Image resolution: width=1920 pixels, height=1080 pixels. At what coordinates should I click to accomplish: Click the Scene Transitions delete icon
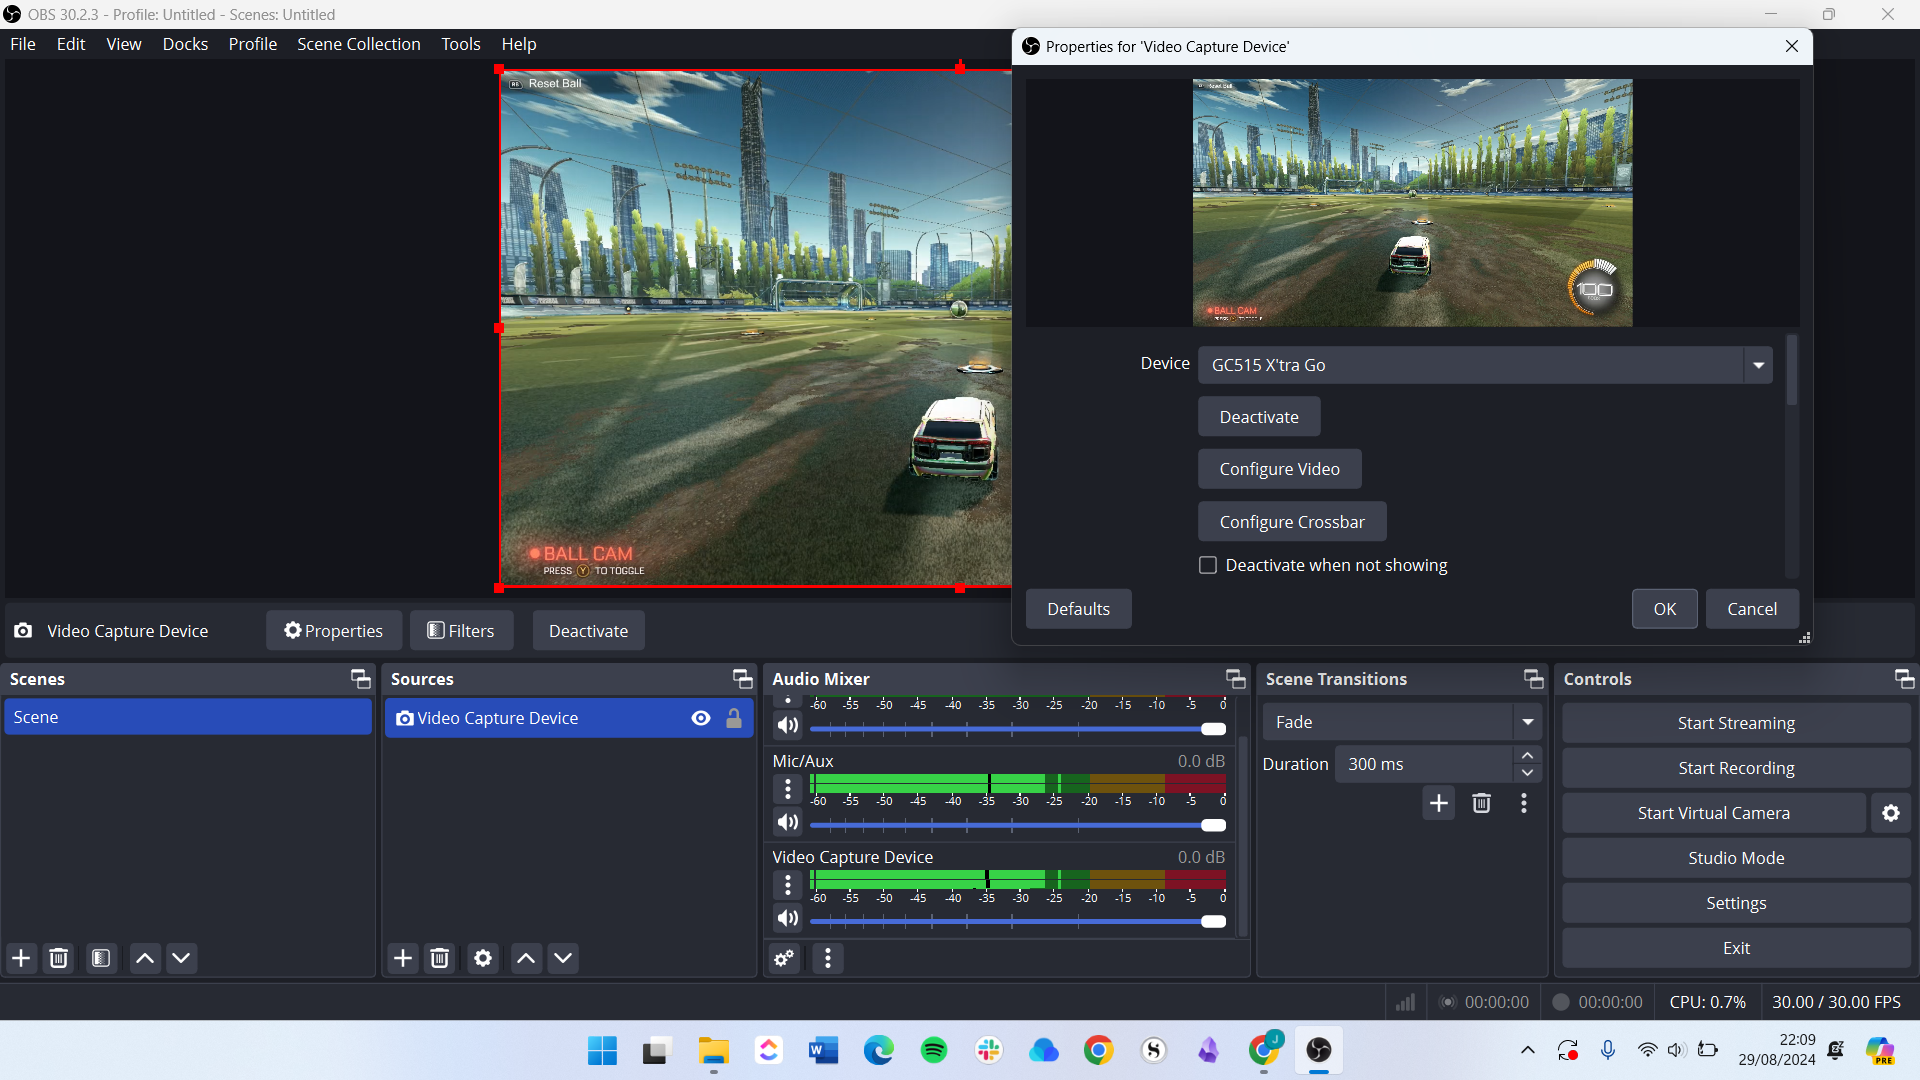(1481, 803)
